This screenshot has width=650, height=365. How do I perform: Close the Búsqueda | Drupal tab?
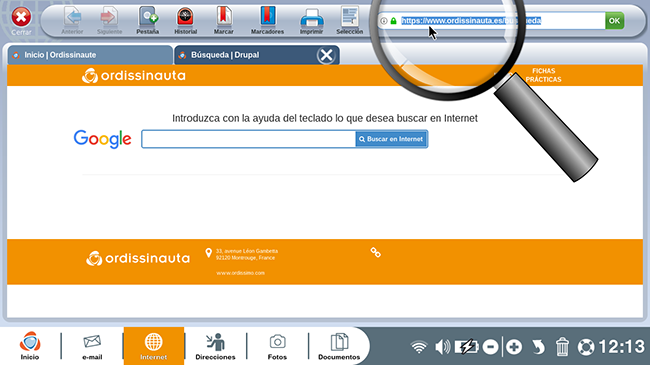tap(326, 55)
